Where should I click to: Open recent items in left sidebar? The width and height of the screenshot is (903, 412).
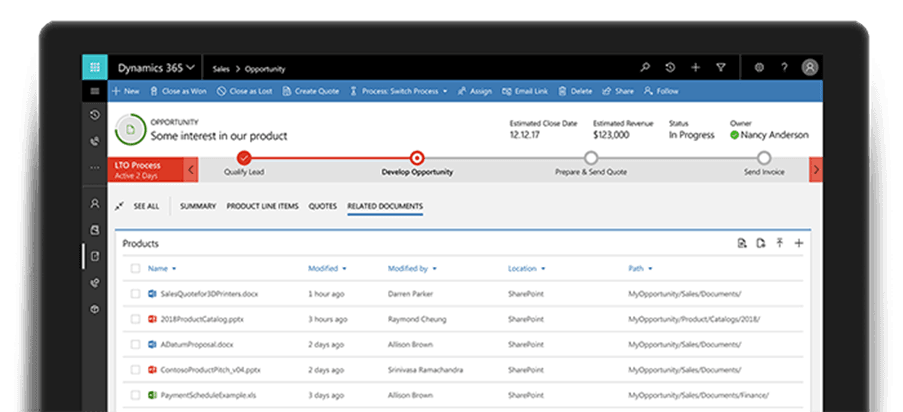[95, 115]
